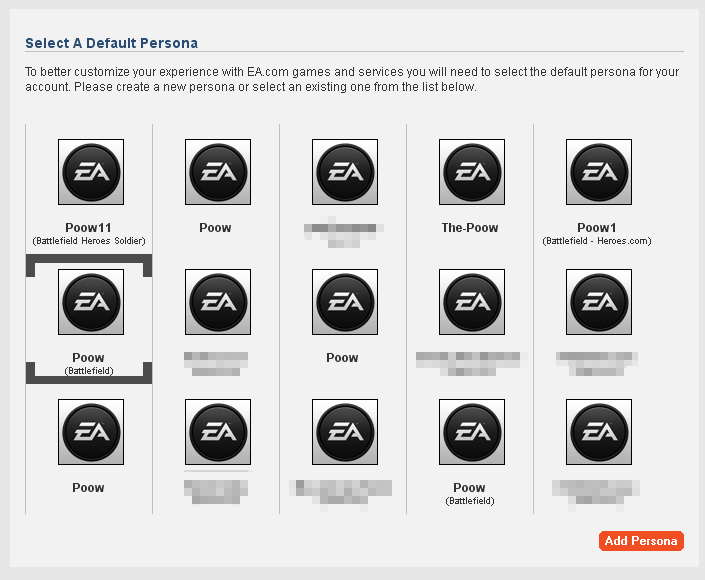Choose the Poow avatar in middle column center
The width and height of the screenshot is (705, 580).
tap(345, 302)
